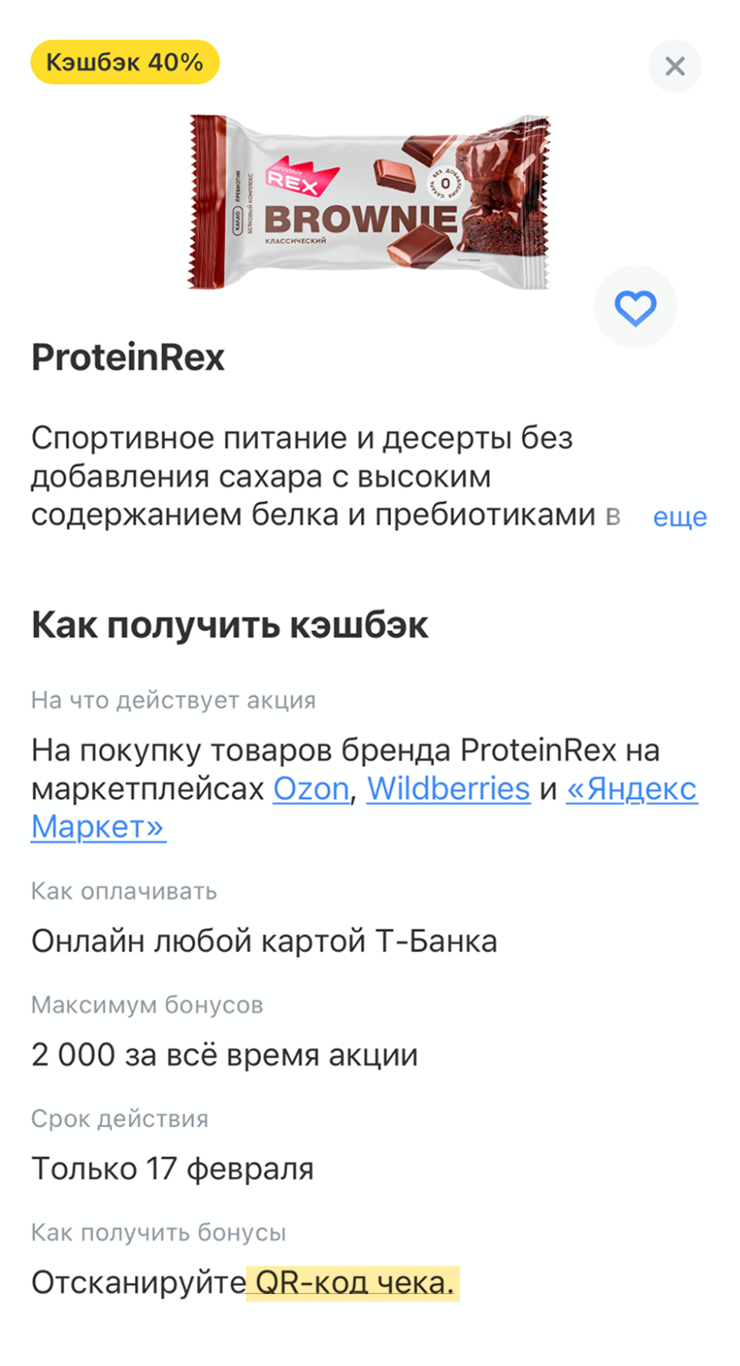Open the Wildberries marketplace link
740x1366 pixels.
point(448,789)
